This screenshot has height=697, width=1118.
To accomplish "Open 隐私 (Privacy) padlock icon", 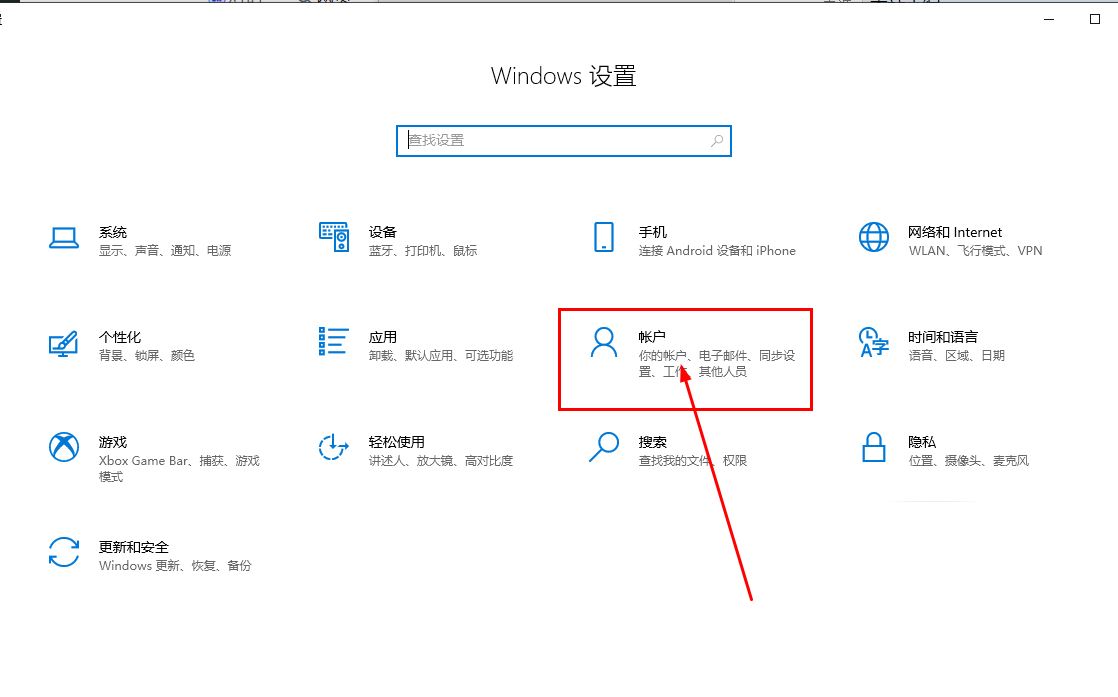I will [x=872, y=449].
